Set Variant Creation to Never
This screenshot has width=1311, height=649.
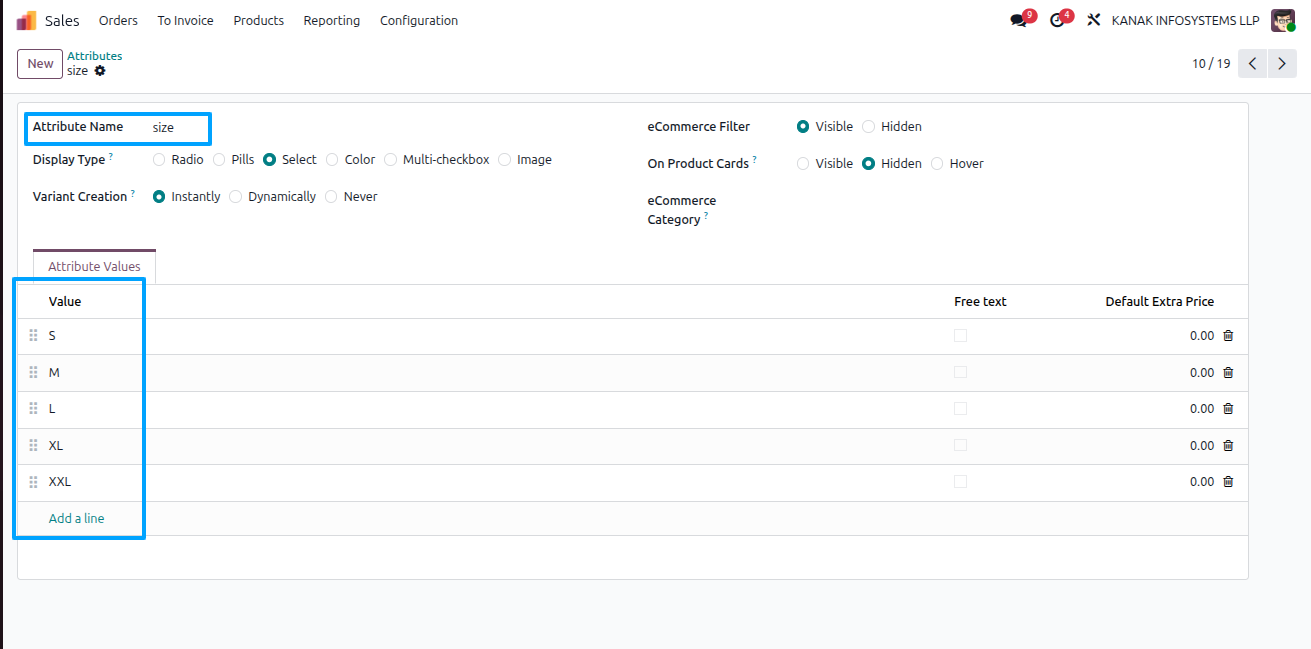332,197
